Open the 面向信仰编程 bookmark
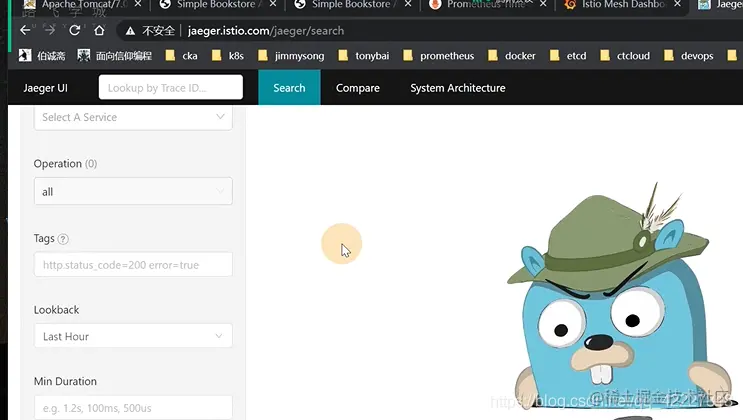Screen dimensions: 743x420 point(115,56)
